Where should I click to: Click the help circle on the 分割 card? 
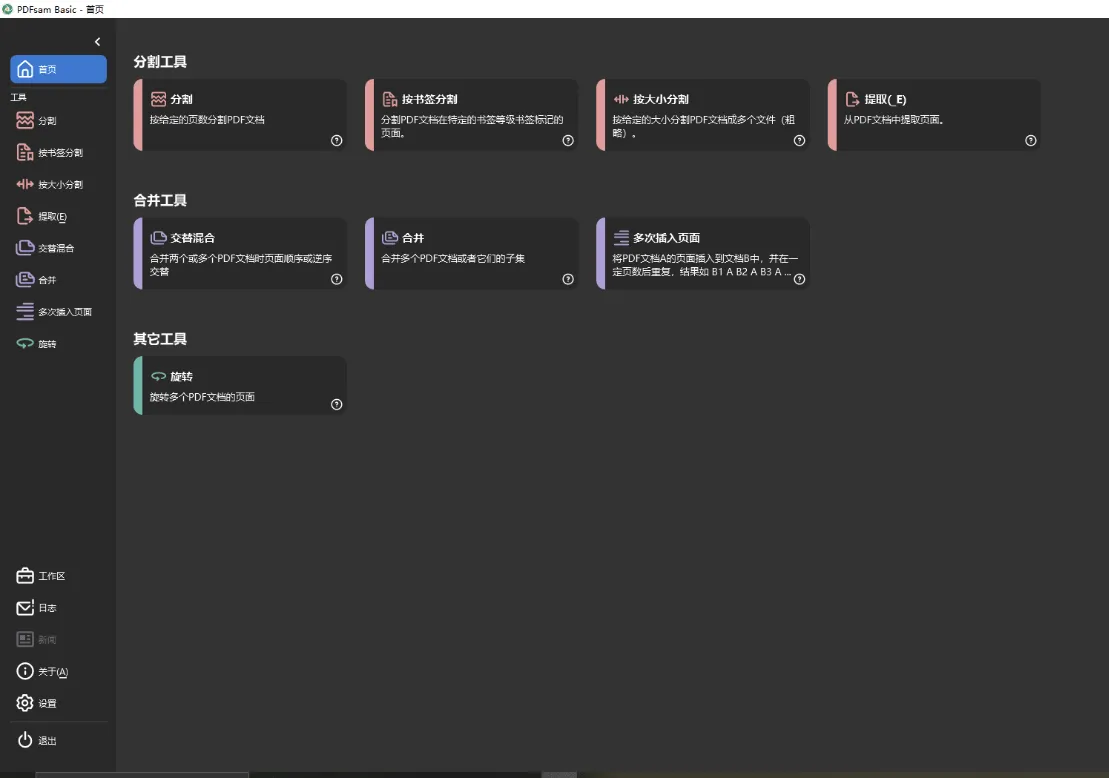(x=337, y=141)
